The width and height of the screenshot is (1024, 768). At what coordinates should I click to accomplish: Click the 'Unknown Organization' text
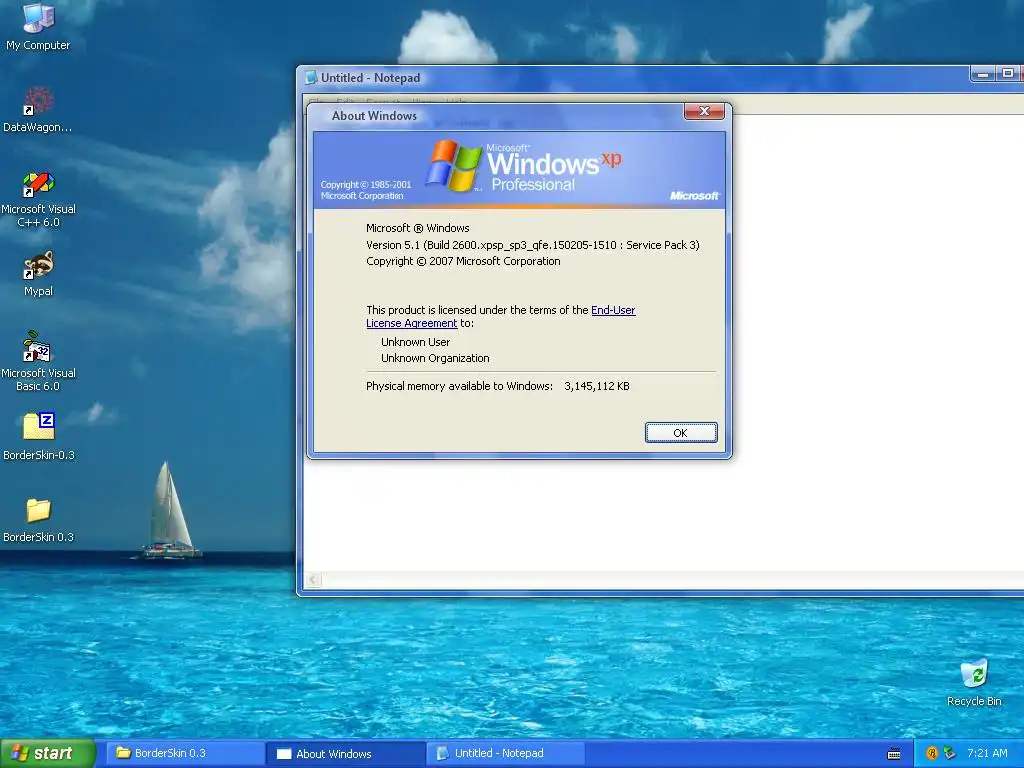pyautogui.click(x=435, y=358)
